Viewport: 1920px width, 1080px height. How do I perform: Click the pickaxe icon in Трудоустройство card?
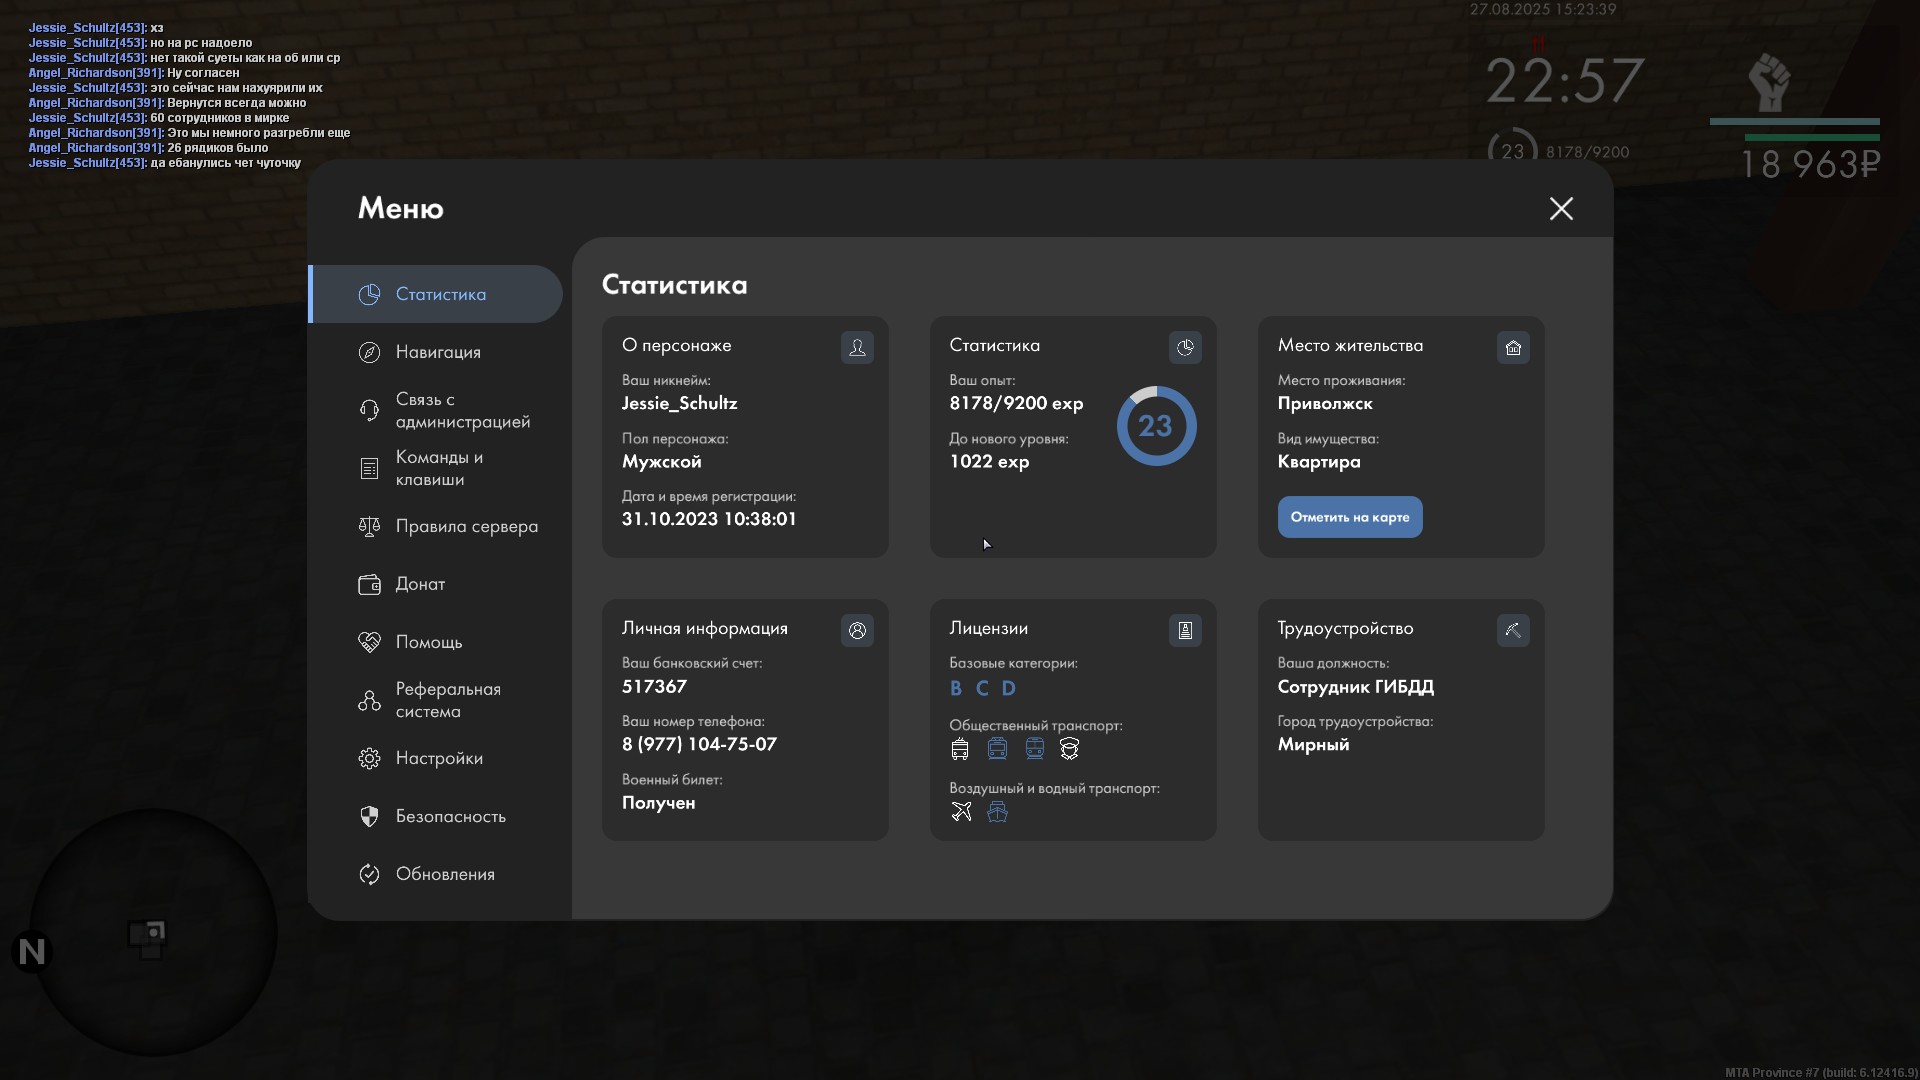coord(1513,630)
